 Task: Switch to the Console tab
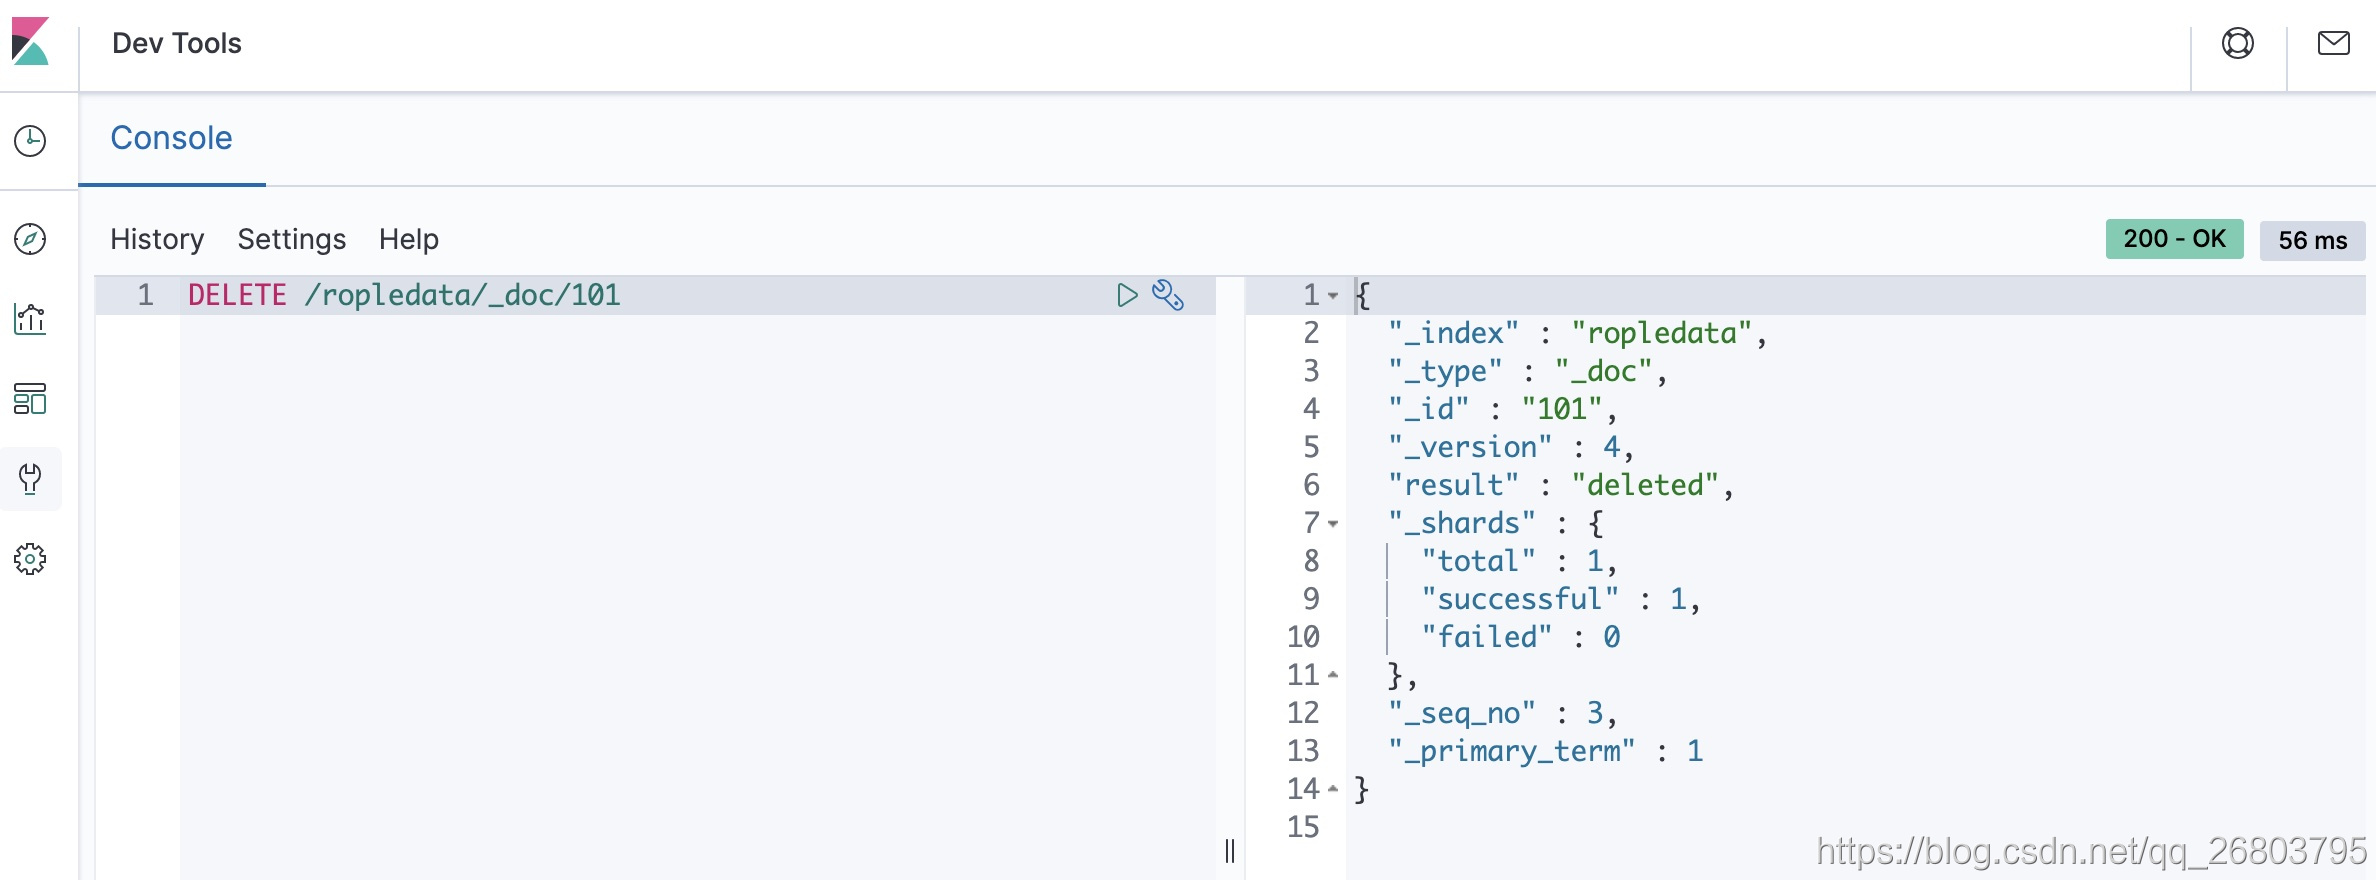tap(171, 138)
